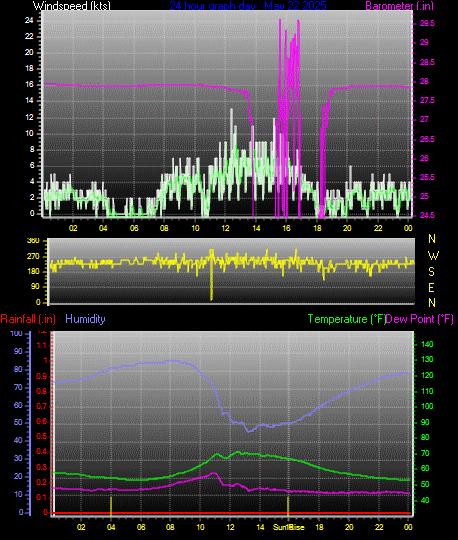The width and height of the screenshot is (458, 540).
Task: Click the 24 hour graph day title
Action: 248,5
